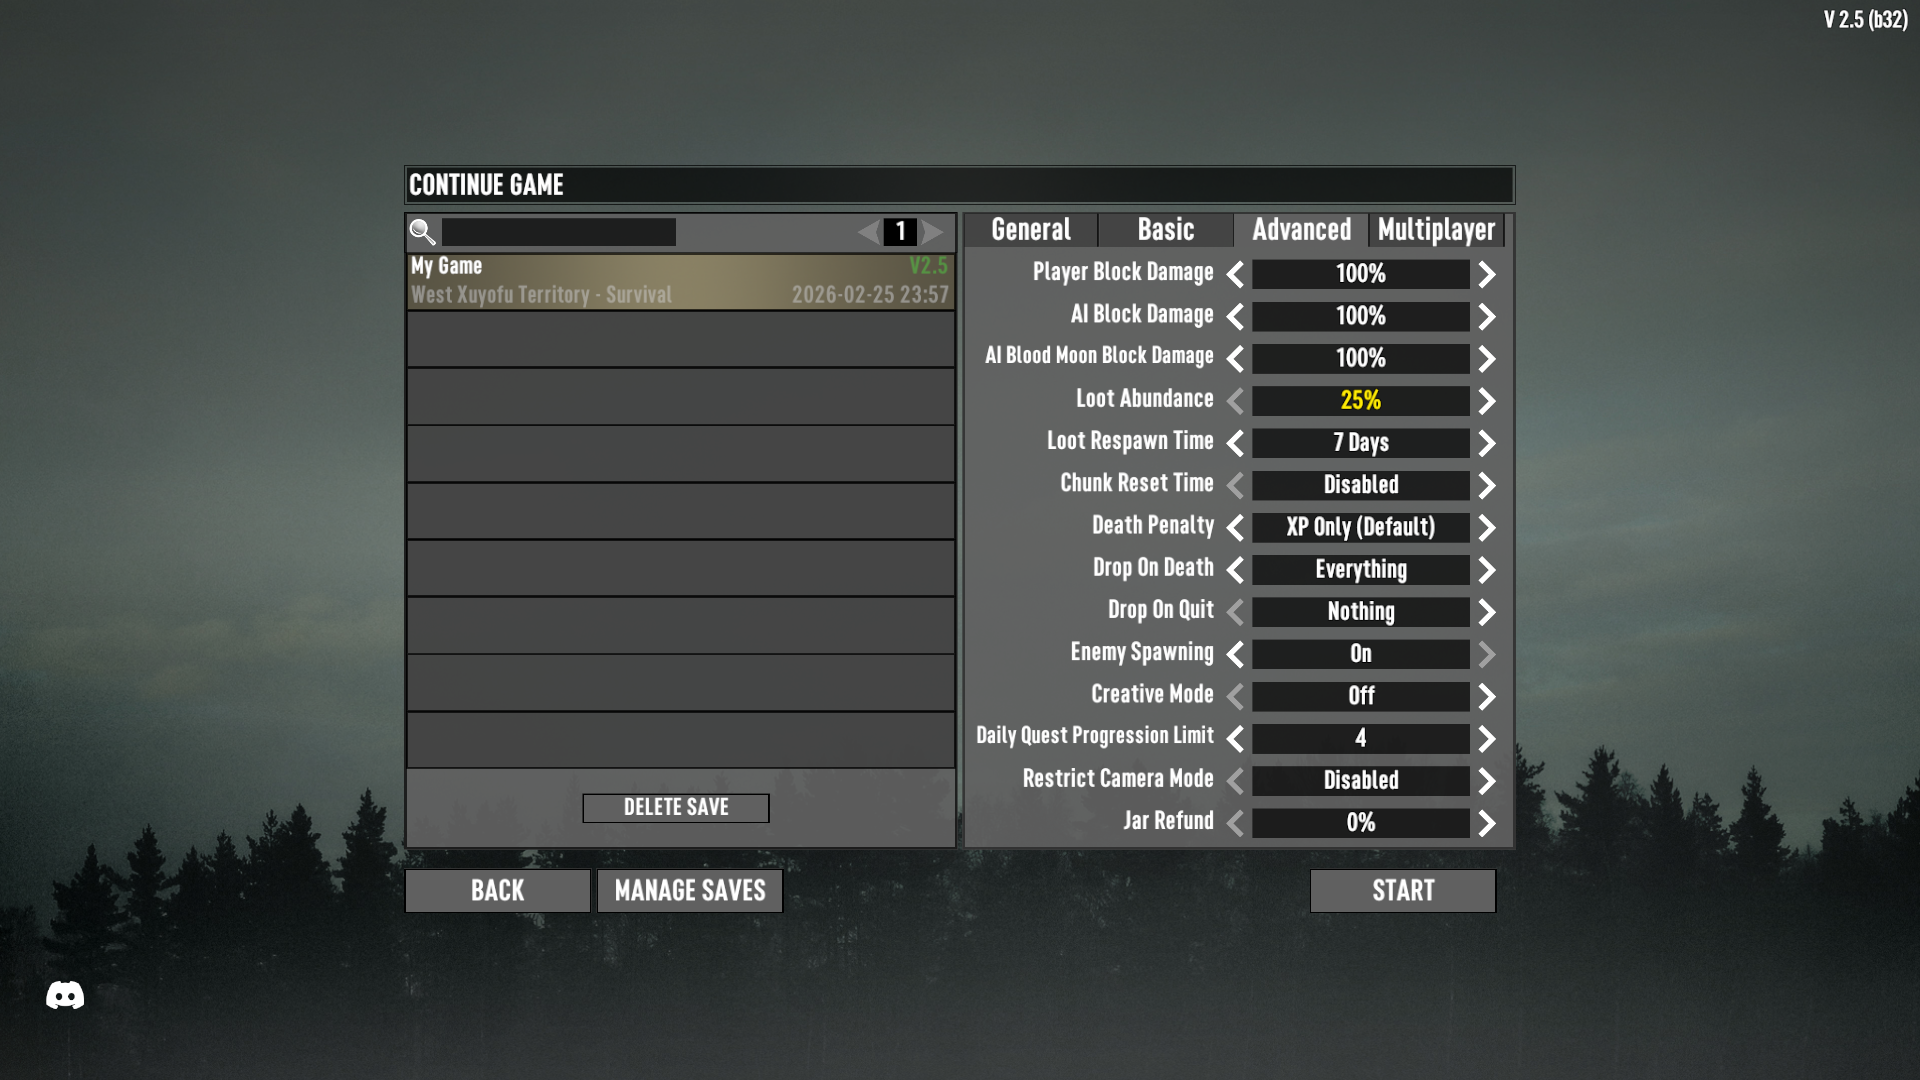Open the Chunk Reset Time value box
The image size is (1920, 1080).
pos(1361,485)
